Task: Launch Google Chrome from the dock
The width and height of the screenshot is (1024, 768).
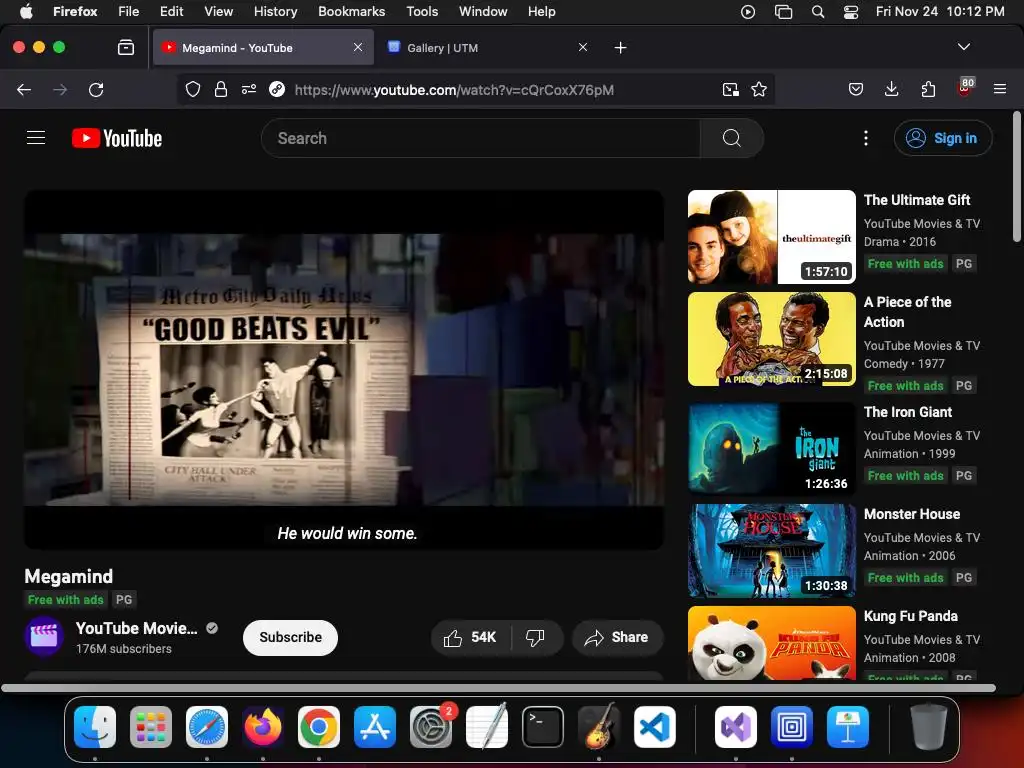Action: point(319,727)
